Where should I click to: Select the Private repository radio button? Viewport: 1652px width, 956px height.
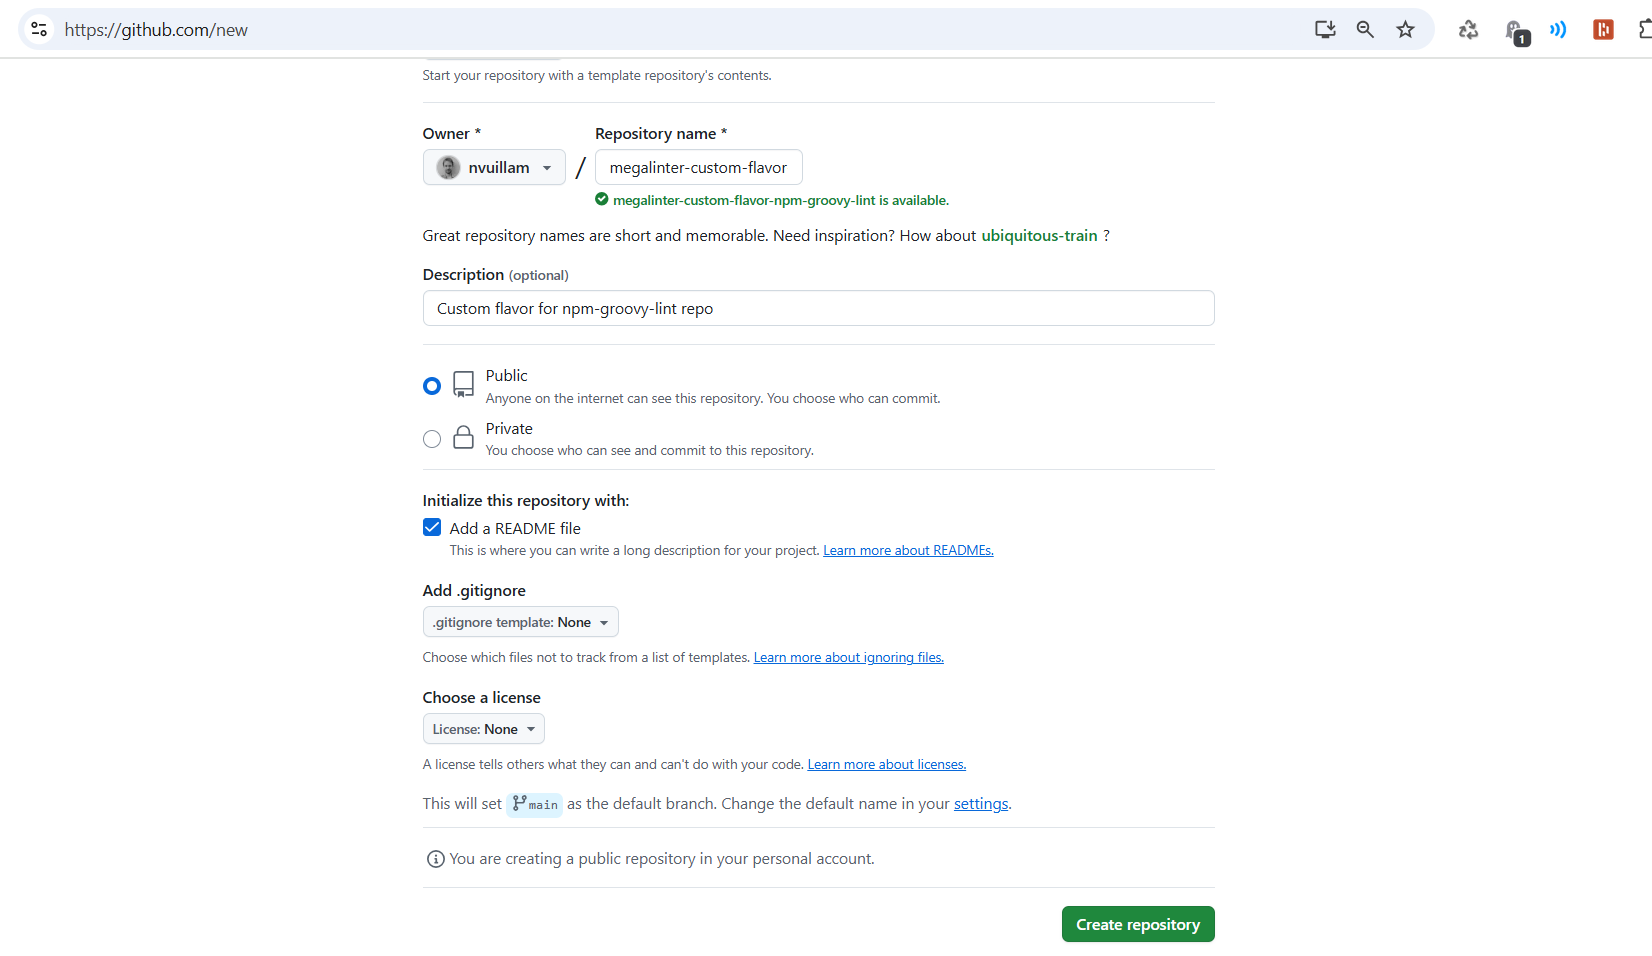pyautogui.click(x=432, y=439)
